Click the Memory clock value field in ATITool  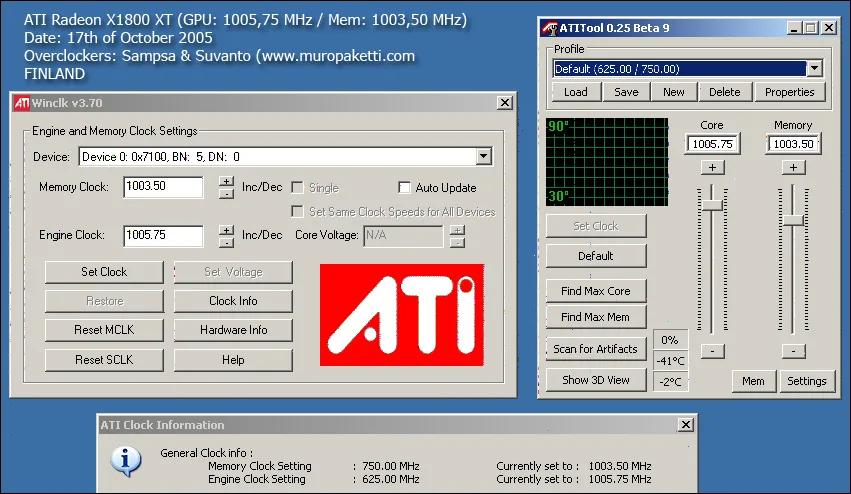pyautogui.click(x=793, y=144)
